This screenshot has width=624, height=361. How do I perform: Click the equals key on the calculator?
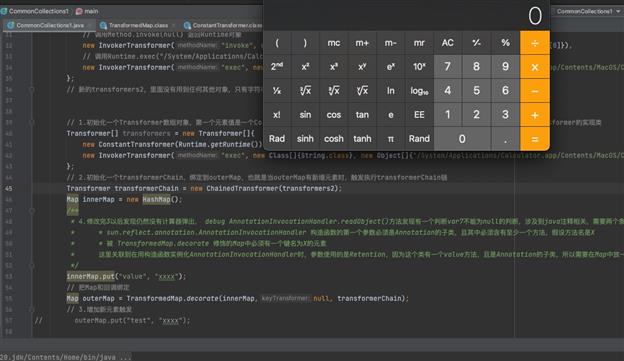535,139
